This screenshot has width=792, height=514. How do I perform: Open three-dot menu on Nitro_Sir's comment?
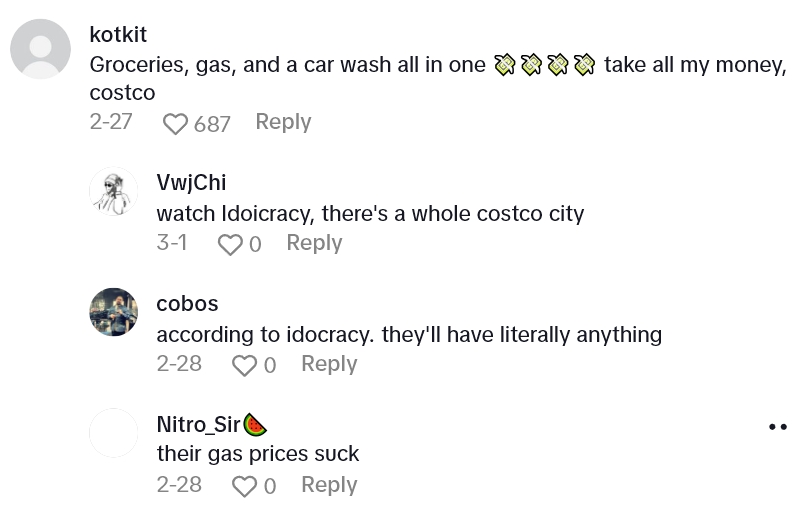(777, 427)
